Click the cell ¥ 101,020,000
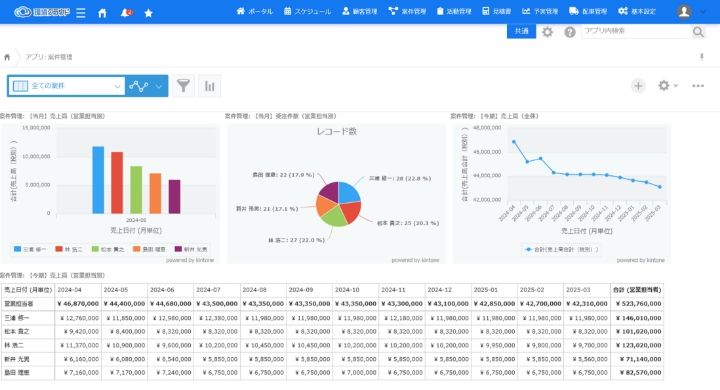 pyautogui.click(x=637, y=331)
